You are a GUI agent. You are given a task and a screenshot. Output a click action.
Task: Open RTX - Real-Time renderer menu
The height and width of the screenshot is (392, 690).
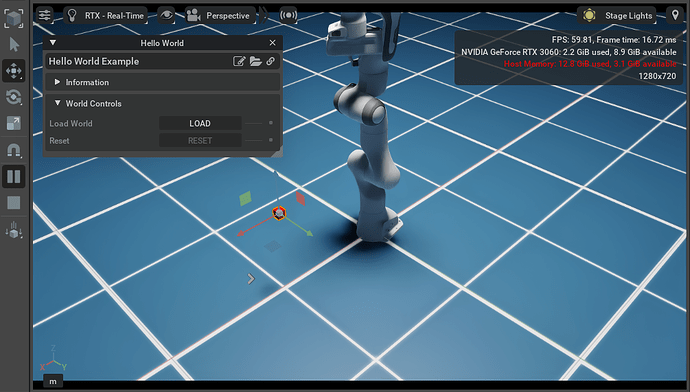106,15
